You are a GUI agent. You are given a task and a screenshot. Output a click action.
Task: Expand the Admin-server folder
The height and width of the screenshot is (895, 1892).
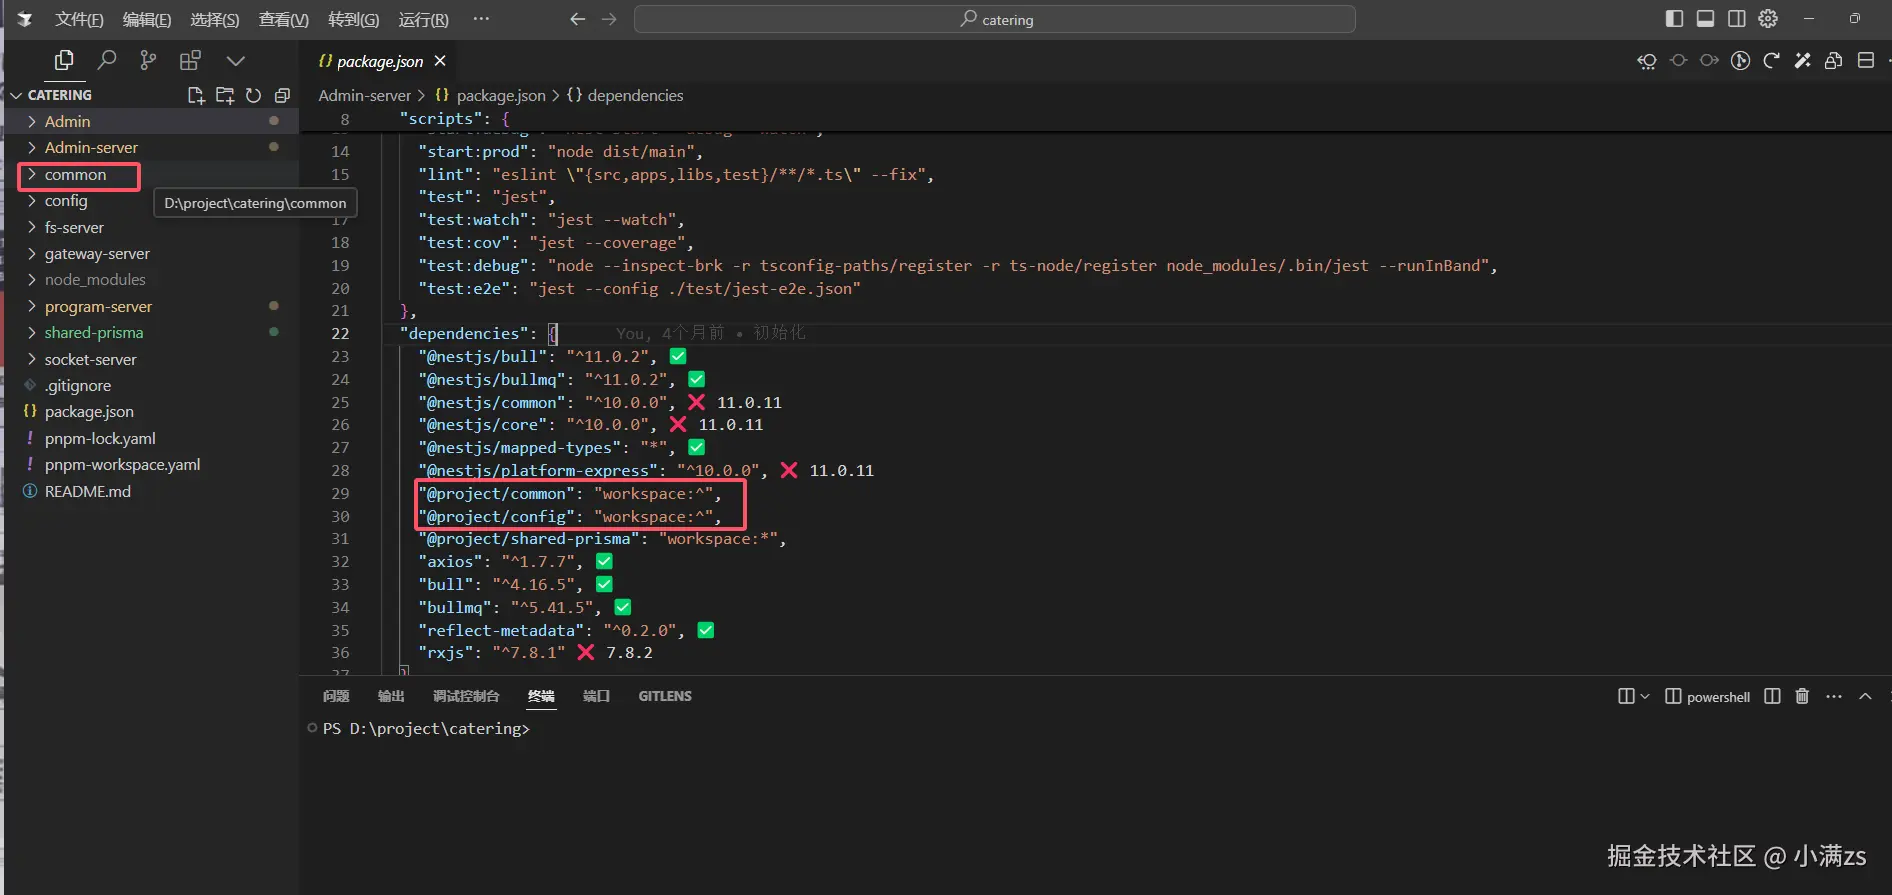[x=91, y=147]
